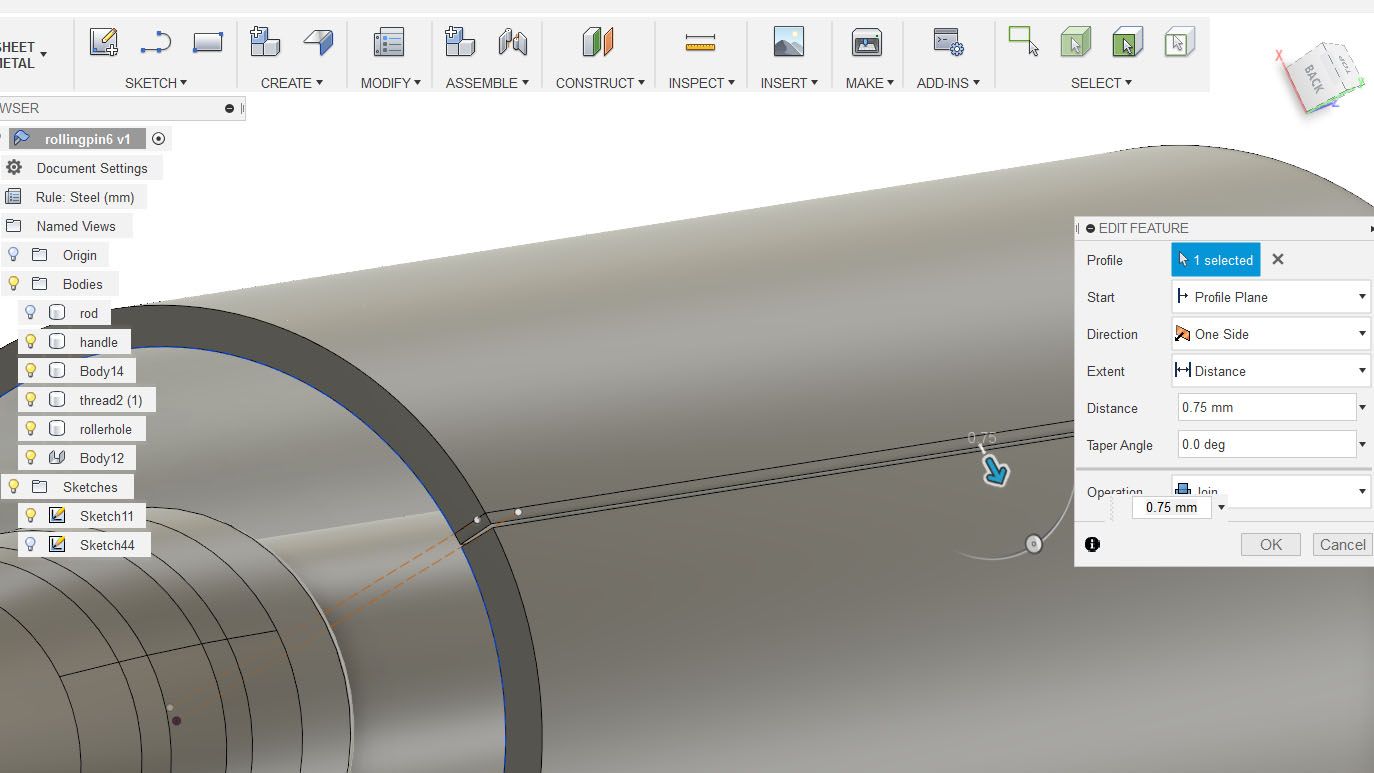Viewport: 1374px width, 773px height.
Task: Activate rollingpin6 v1 radio button
Action: tap(158, 139)
